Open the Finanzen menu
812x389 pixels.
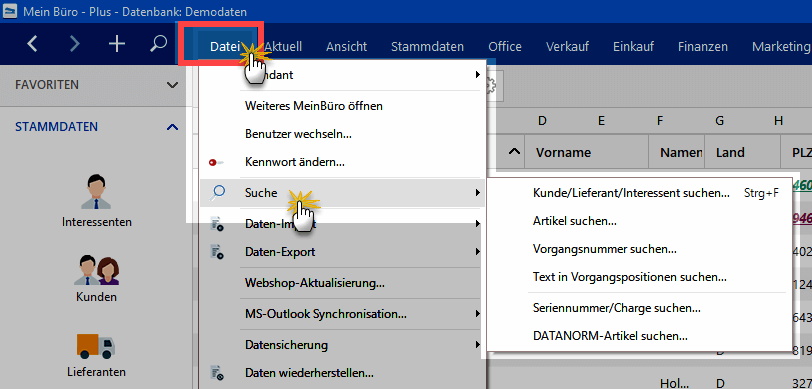tap(703, 47)
